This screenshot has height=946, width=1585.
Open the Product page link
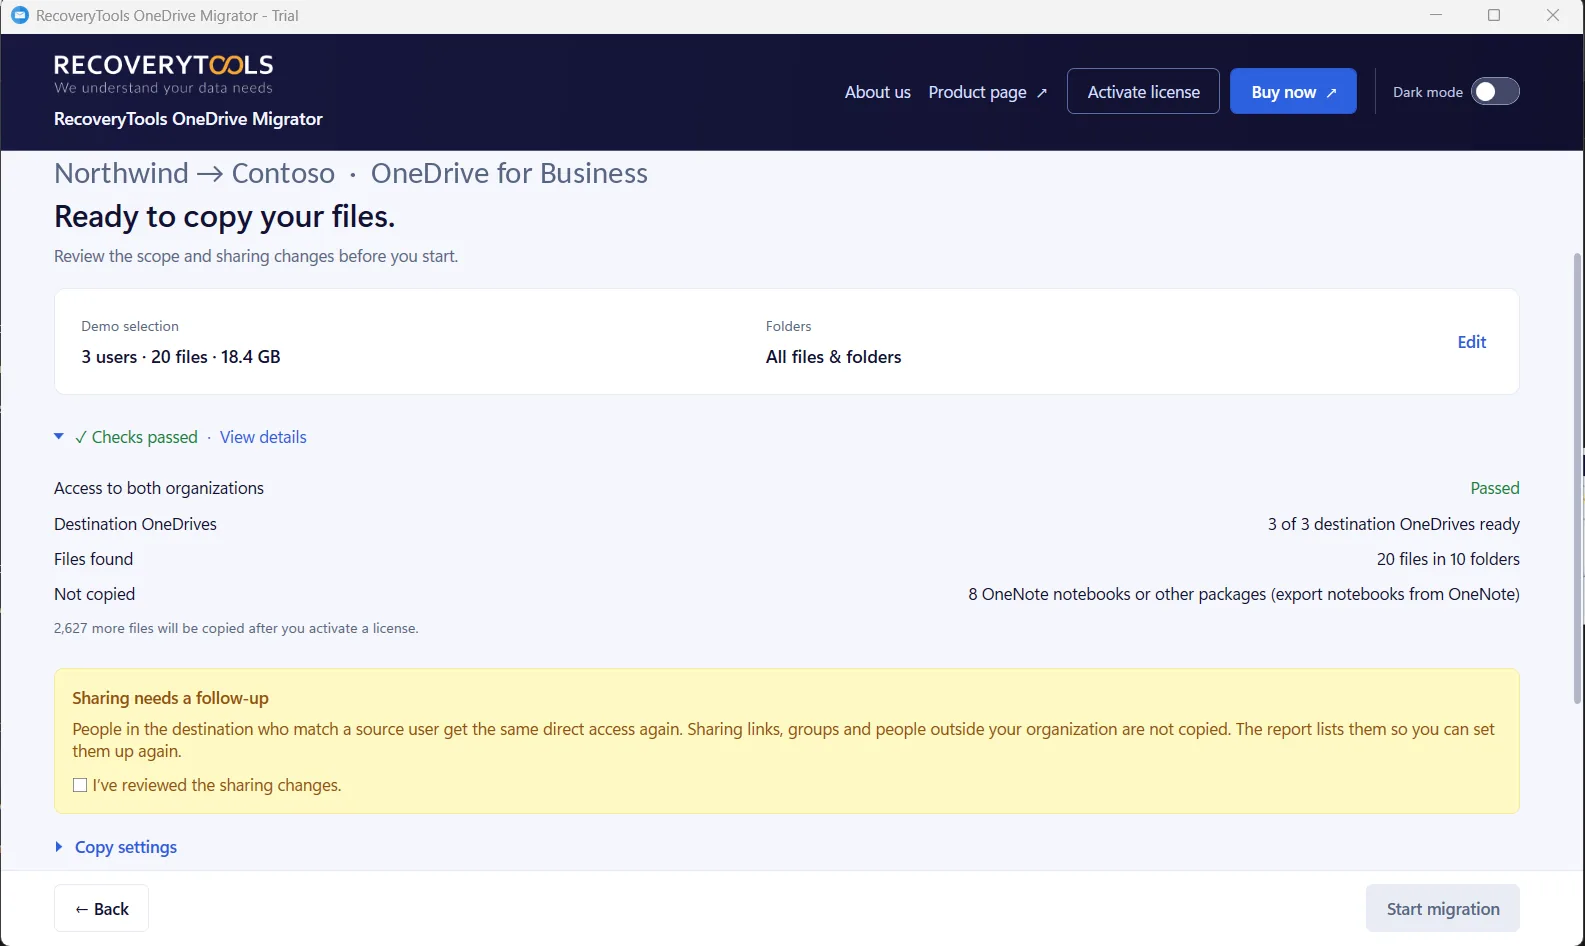coord(988,92)
